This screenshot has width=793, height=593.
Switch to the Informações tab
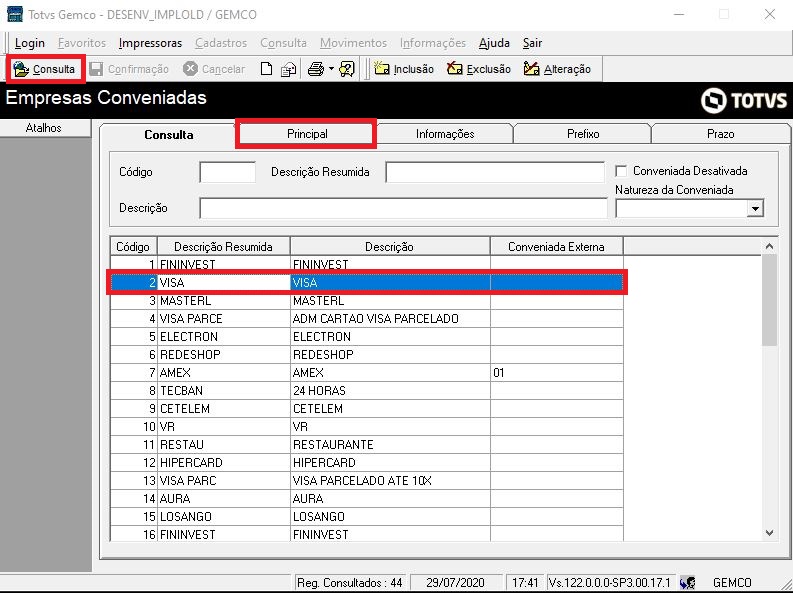pos(445,134)
